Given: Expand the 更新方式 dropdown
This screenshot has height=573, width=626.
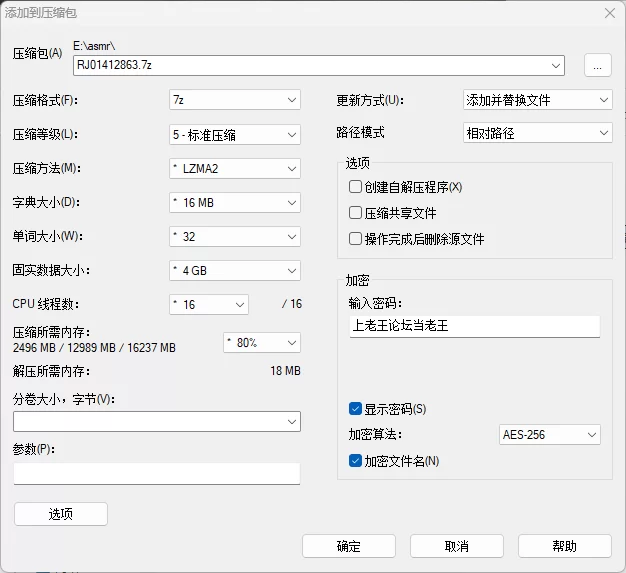Looking at the screenshot, I should coord(537,100).
